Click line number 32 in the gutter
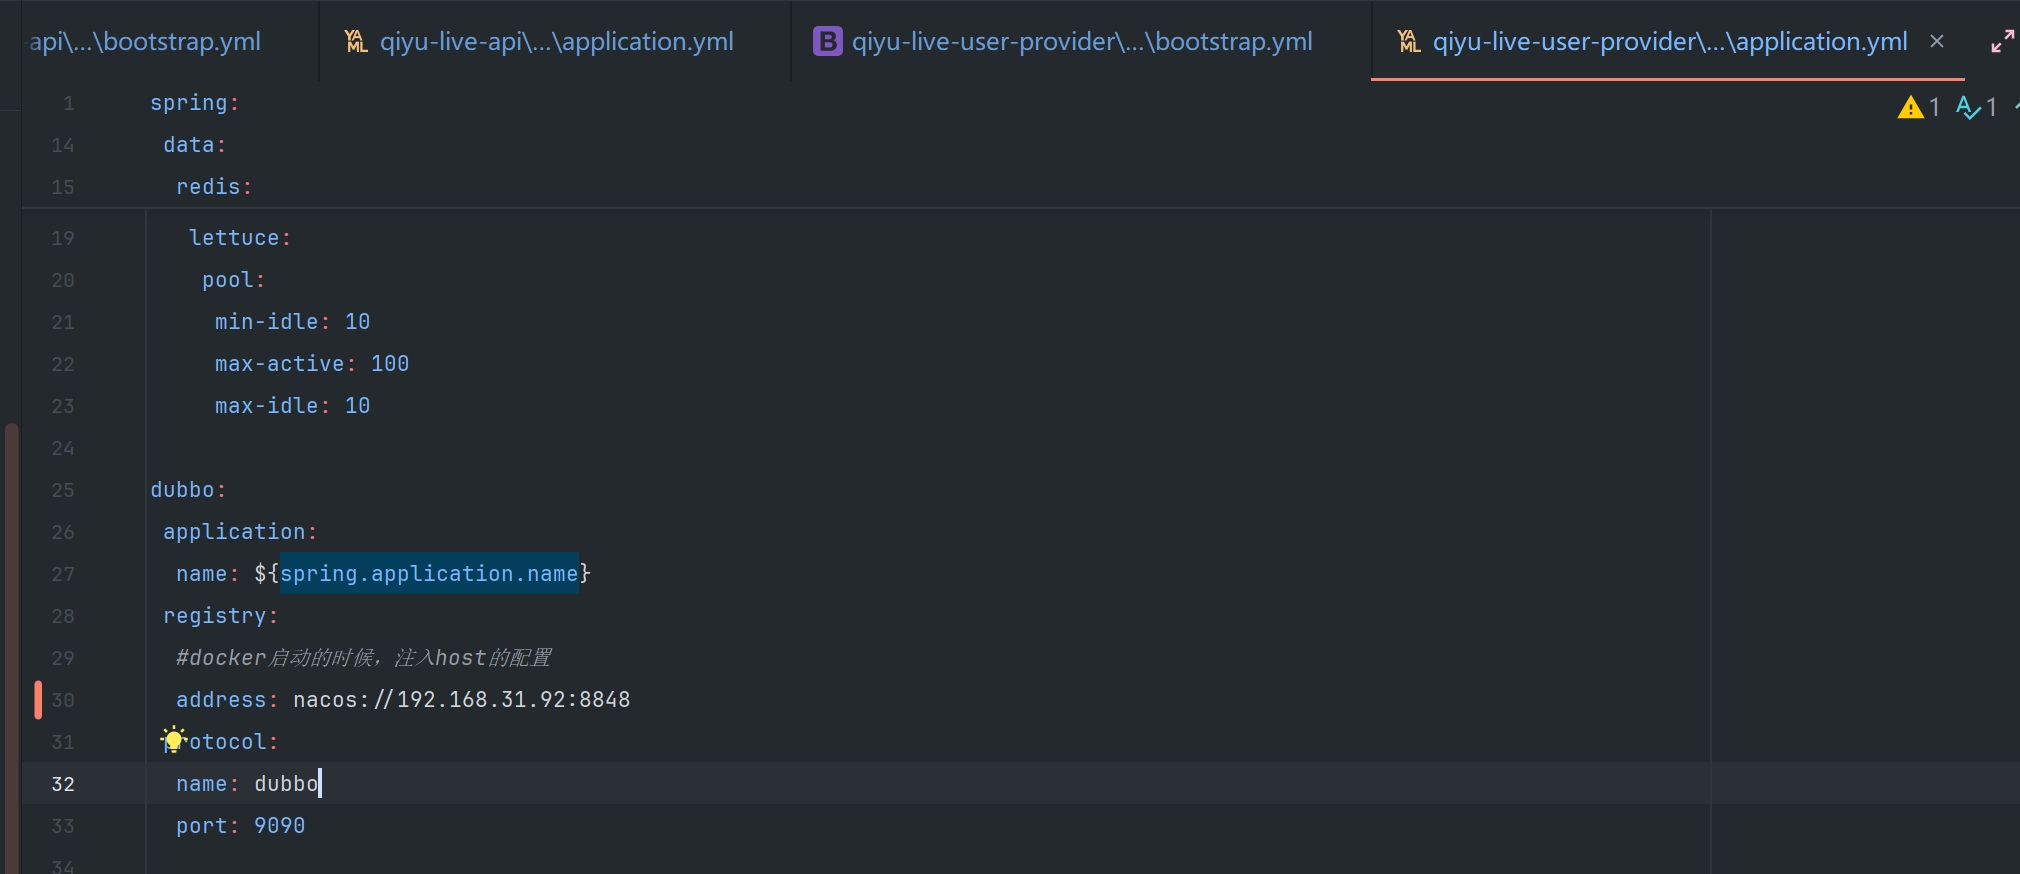 pyautogui.click(x=62, y=784)
